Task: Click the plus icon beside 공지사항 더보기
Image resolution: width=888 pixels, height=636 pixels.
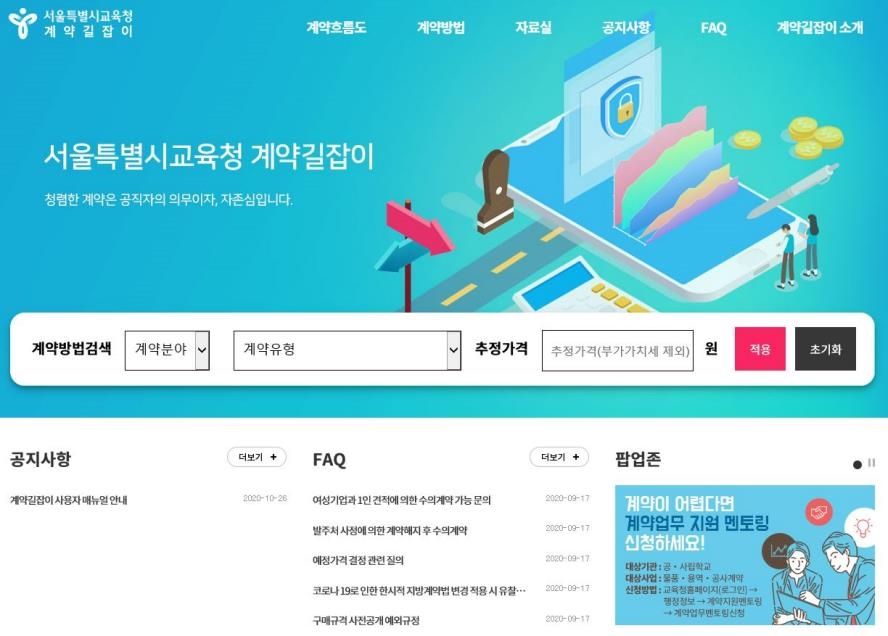Action: click(274, 457)
